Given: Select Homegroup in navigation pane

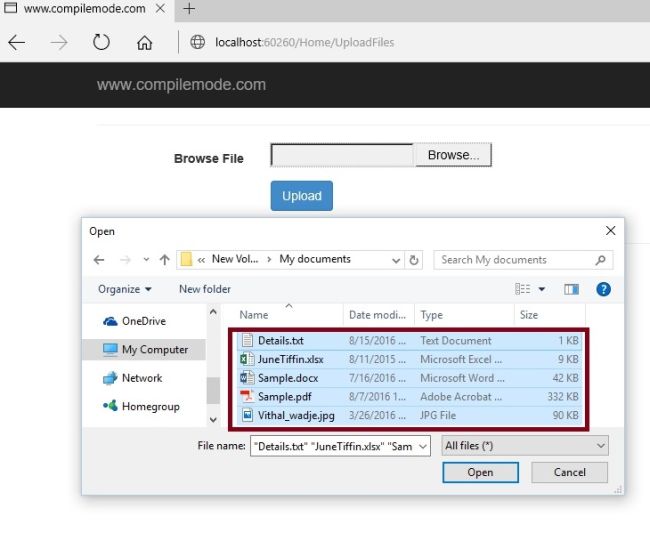Looking at the screenshot, I should [144, 406].
